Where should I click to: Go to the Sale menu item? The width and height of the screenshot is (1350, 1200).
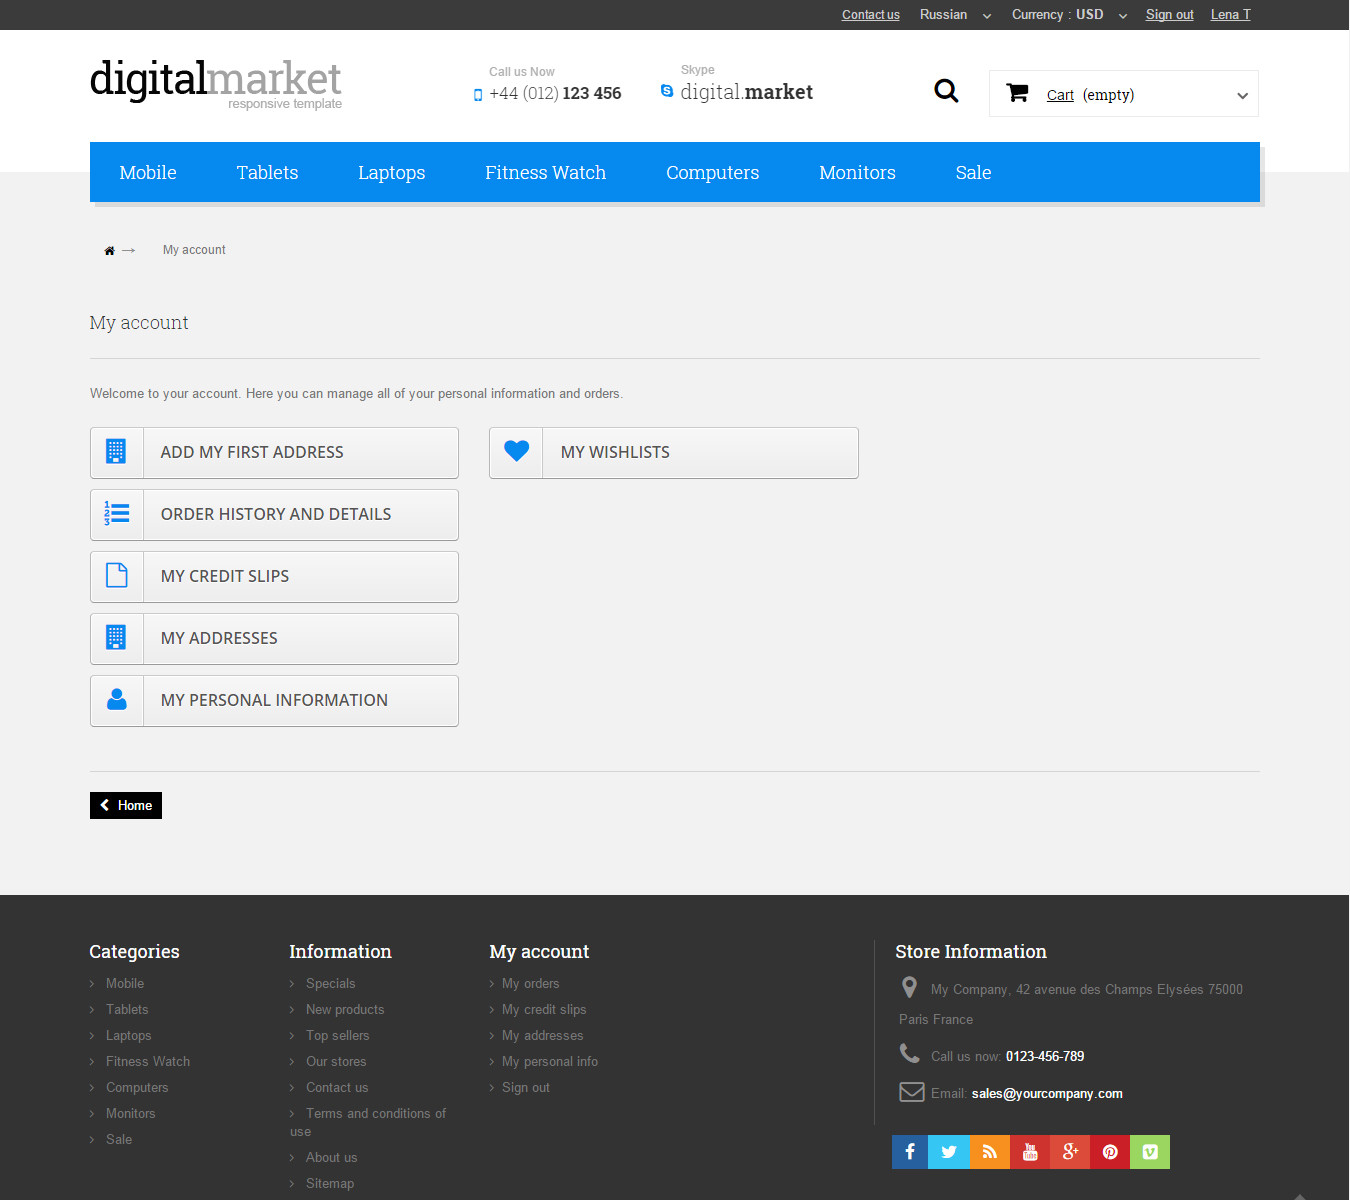coord(973,172)
